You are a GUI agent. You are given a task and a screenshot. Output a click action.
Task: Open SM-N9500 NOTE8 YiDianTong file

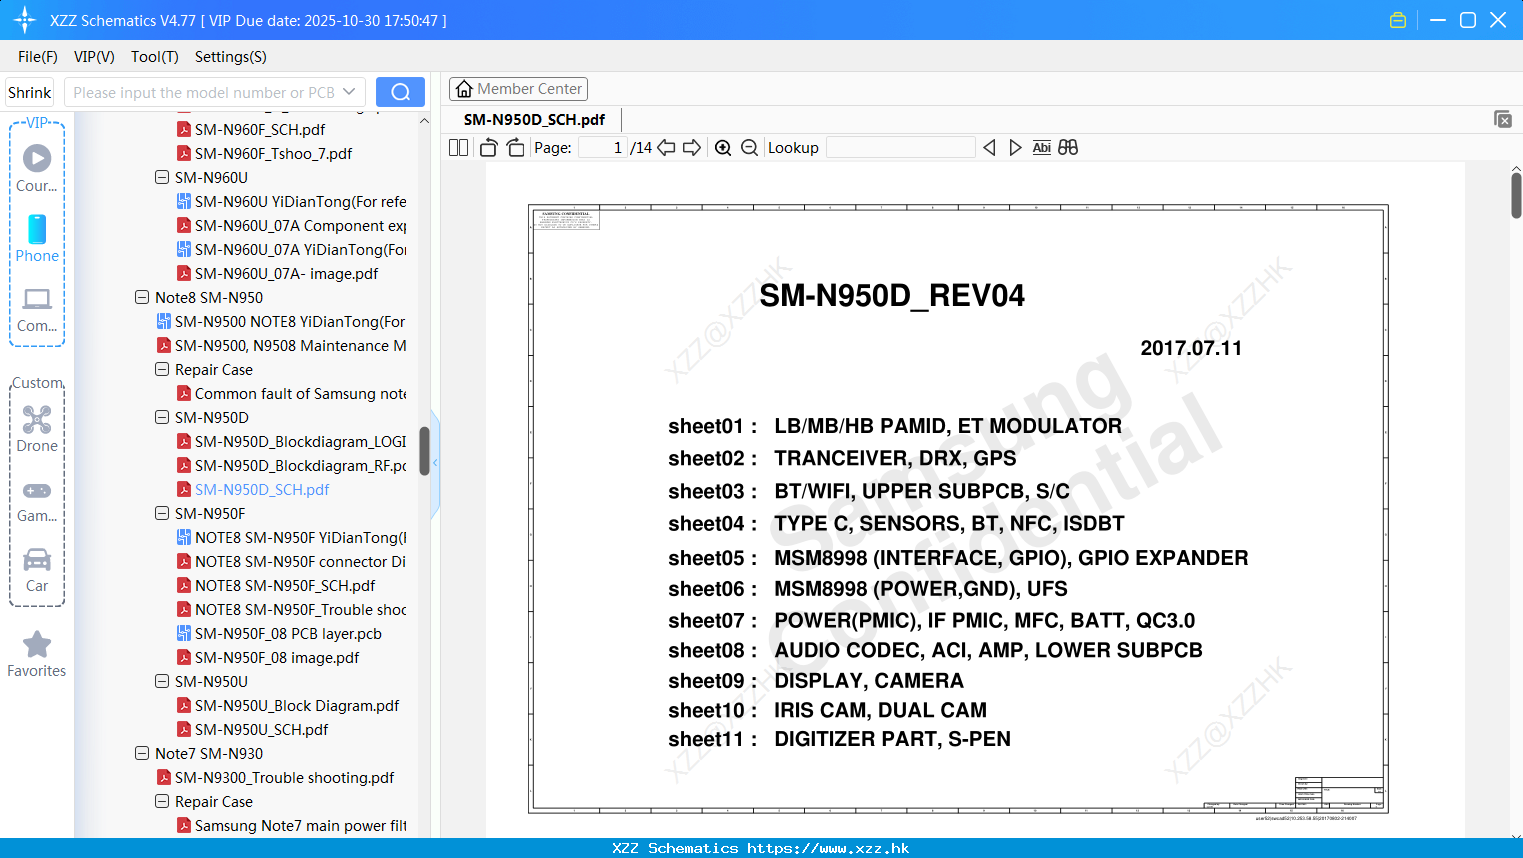coord(290,321)
